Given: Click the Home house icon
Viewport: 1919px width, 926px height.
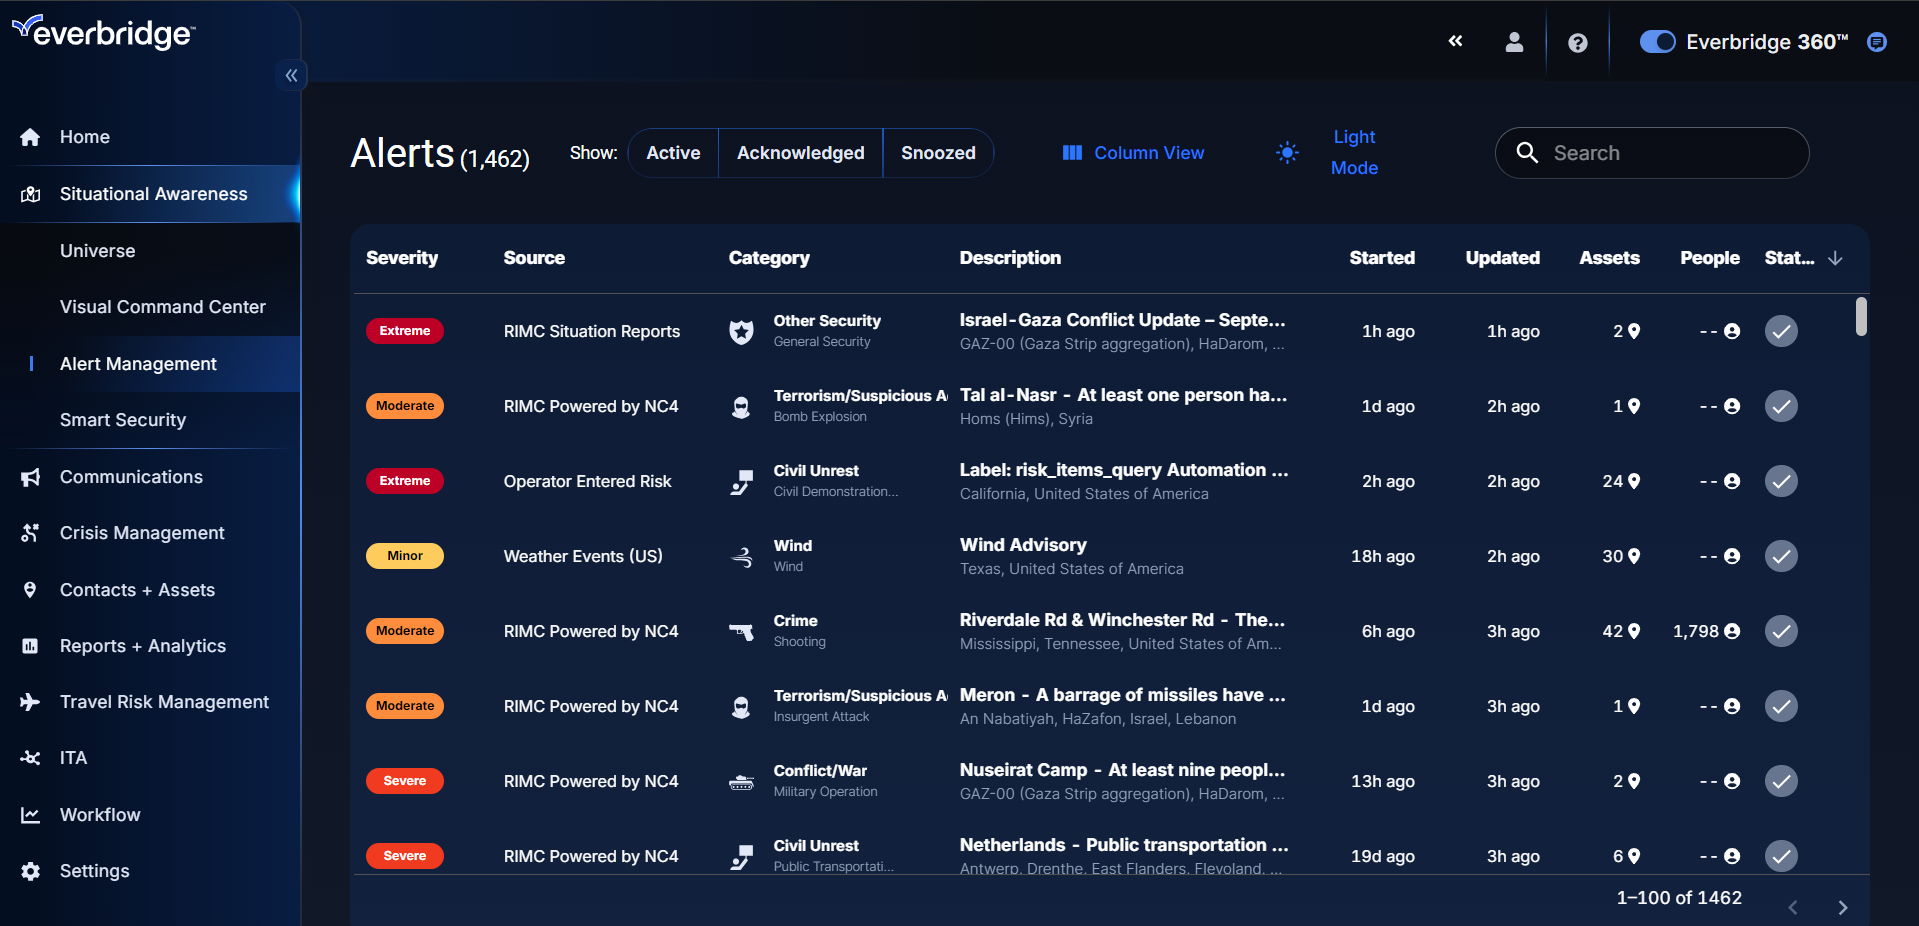Looking at the screenshot, I should (30, 137).
